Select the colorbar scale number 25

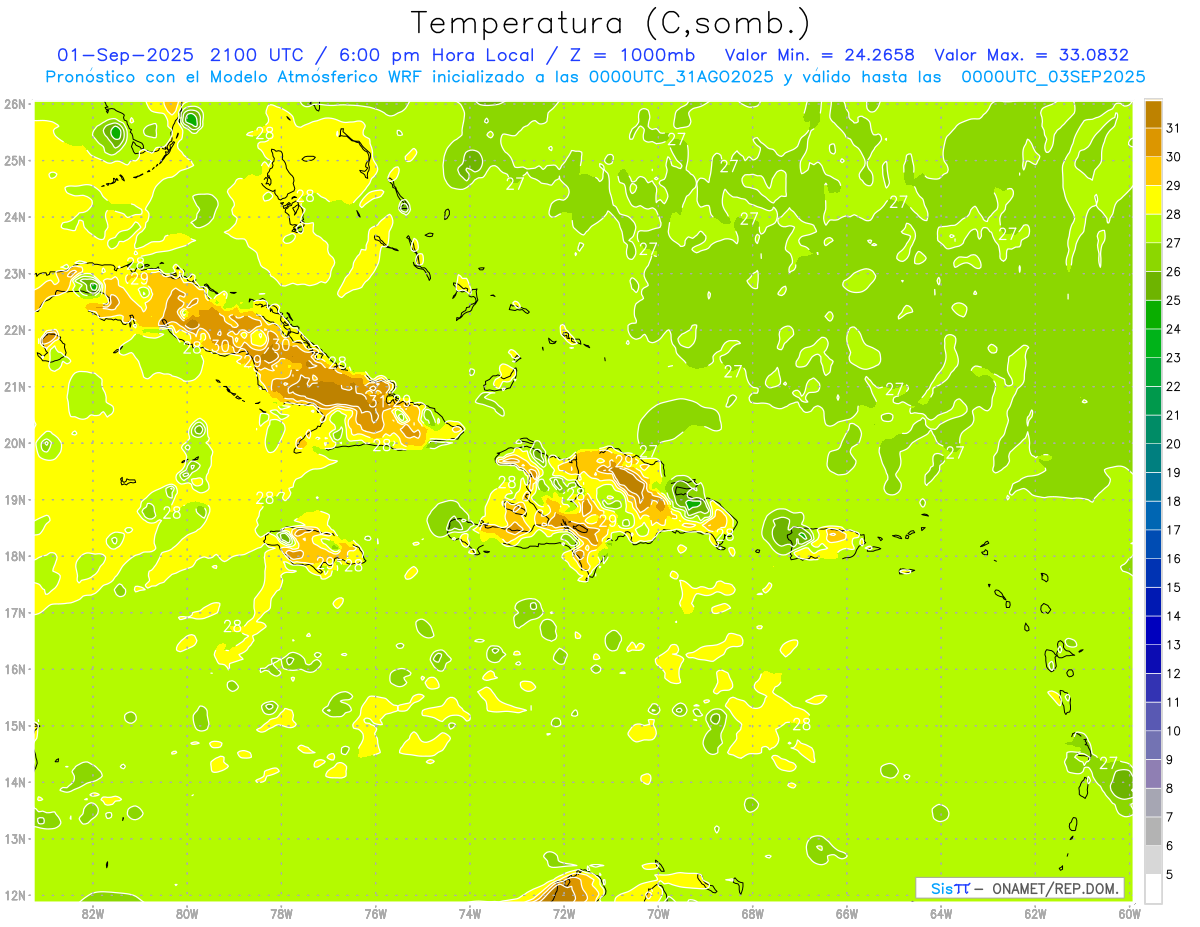pos(1175,300)
